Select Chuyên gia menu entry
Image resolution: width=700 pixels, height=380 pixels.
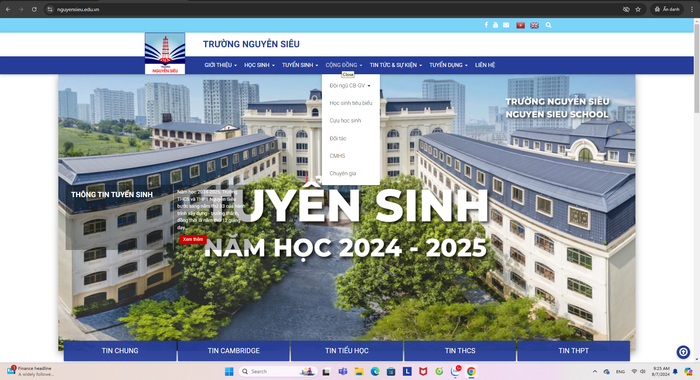(x=343, y=173)
